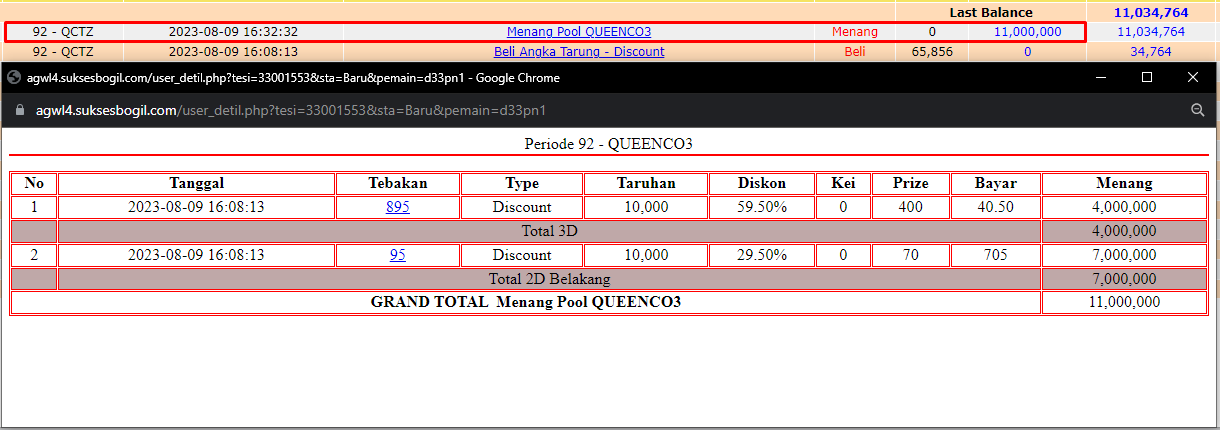
Task: Open Beli Angka Tarung - Discount link
Action: click(x=579, y=51)
